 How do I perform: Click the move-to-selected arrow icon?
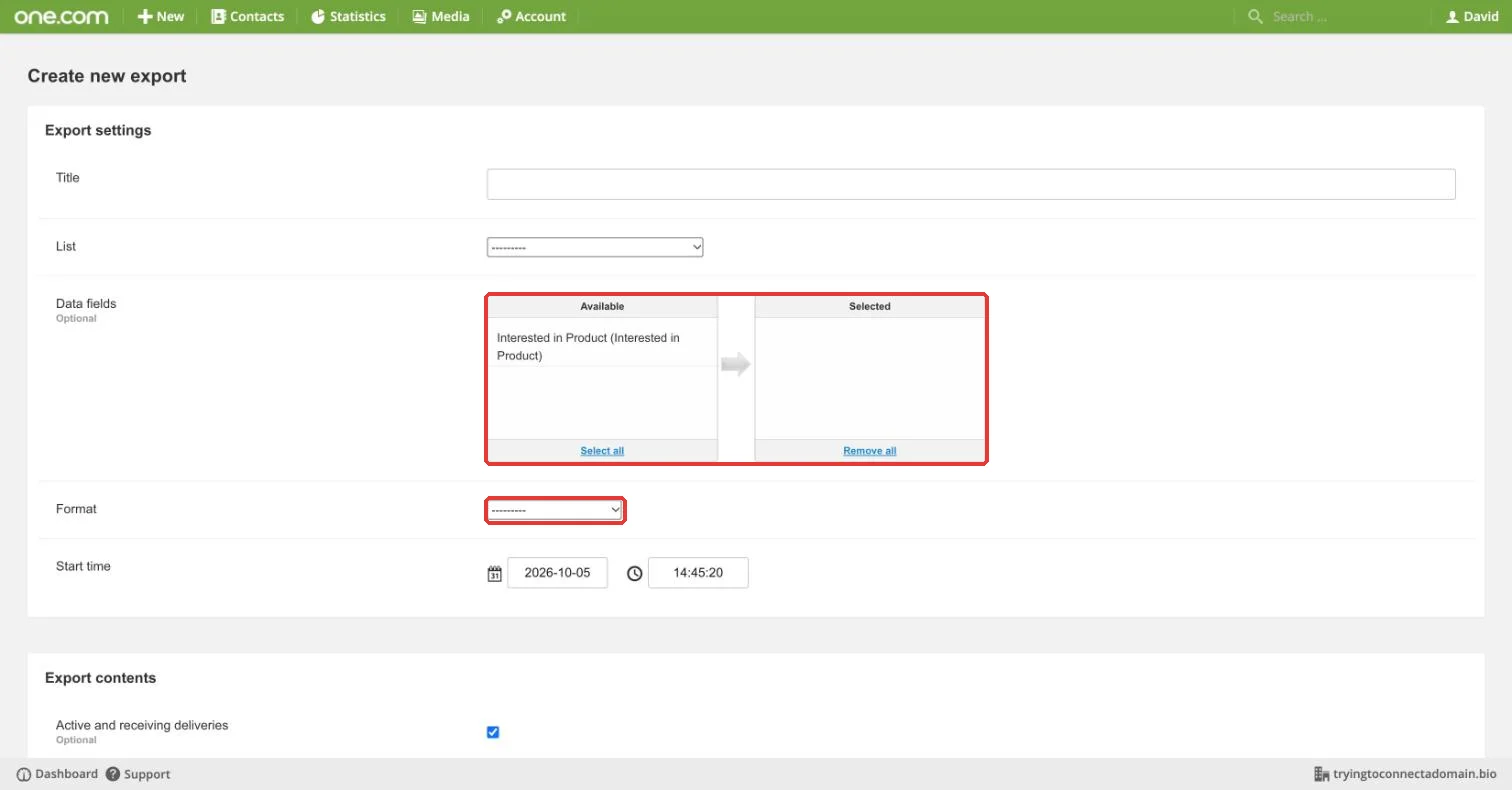736,364
